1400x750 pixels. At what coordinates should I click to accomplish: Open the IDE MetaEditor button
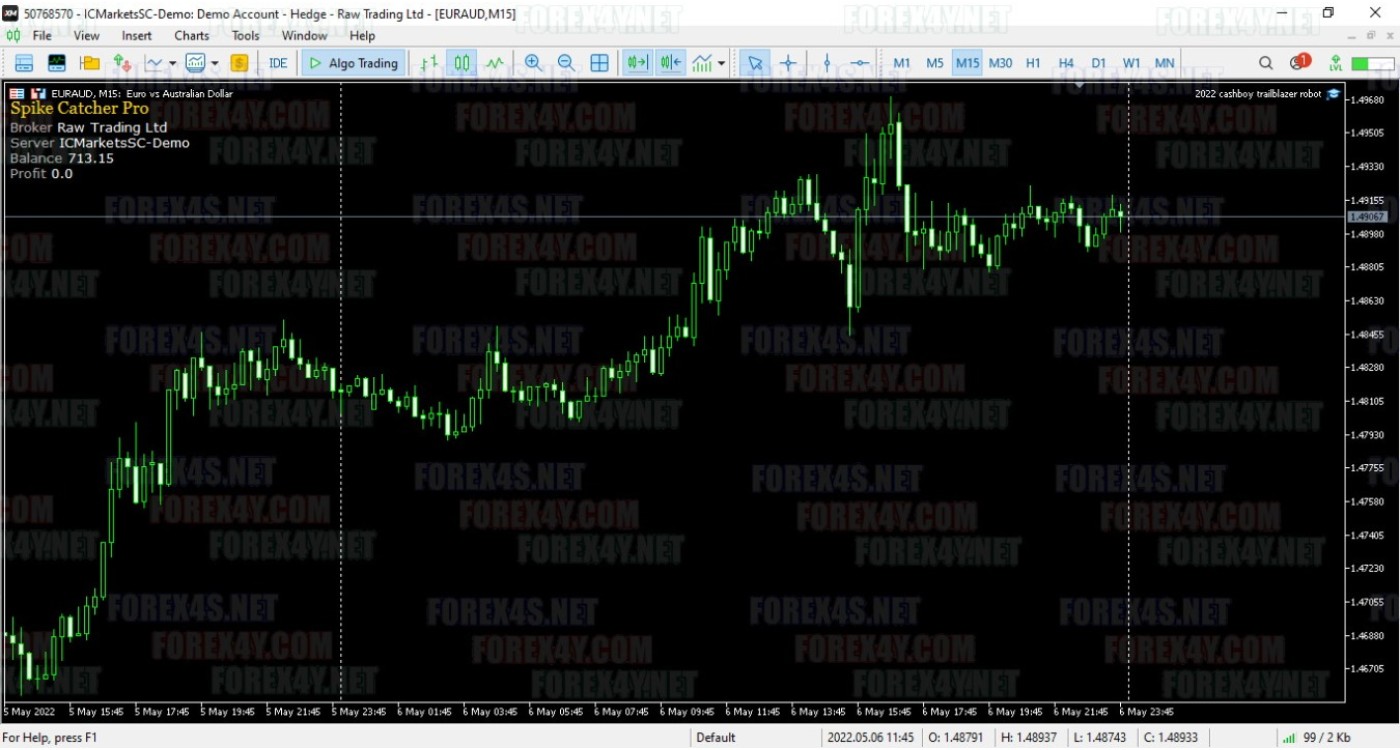pos(278,63)
